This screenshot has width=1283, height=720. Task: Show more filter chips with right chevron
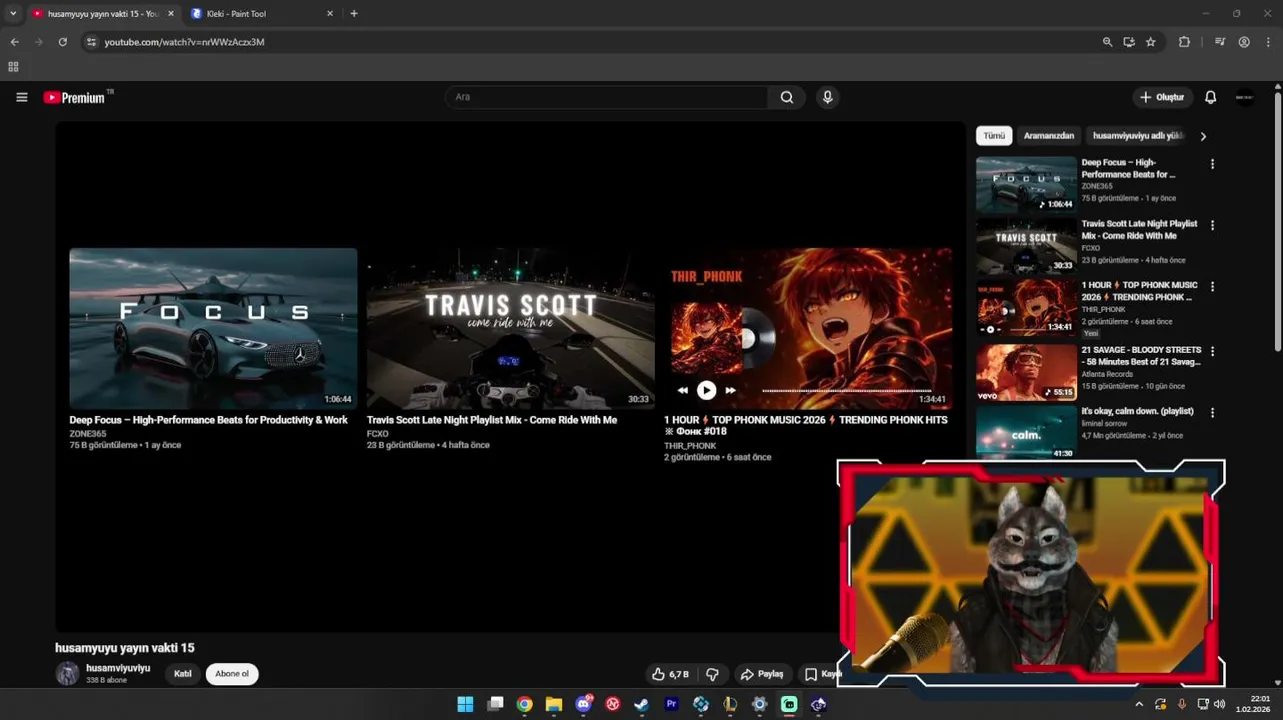(1203, 136)
